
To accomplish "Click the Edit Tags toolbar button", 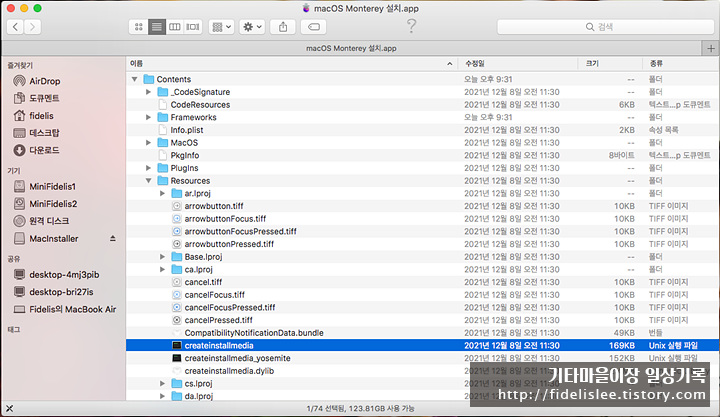I will 314,27.
